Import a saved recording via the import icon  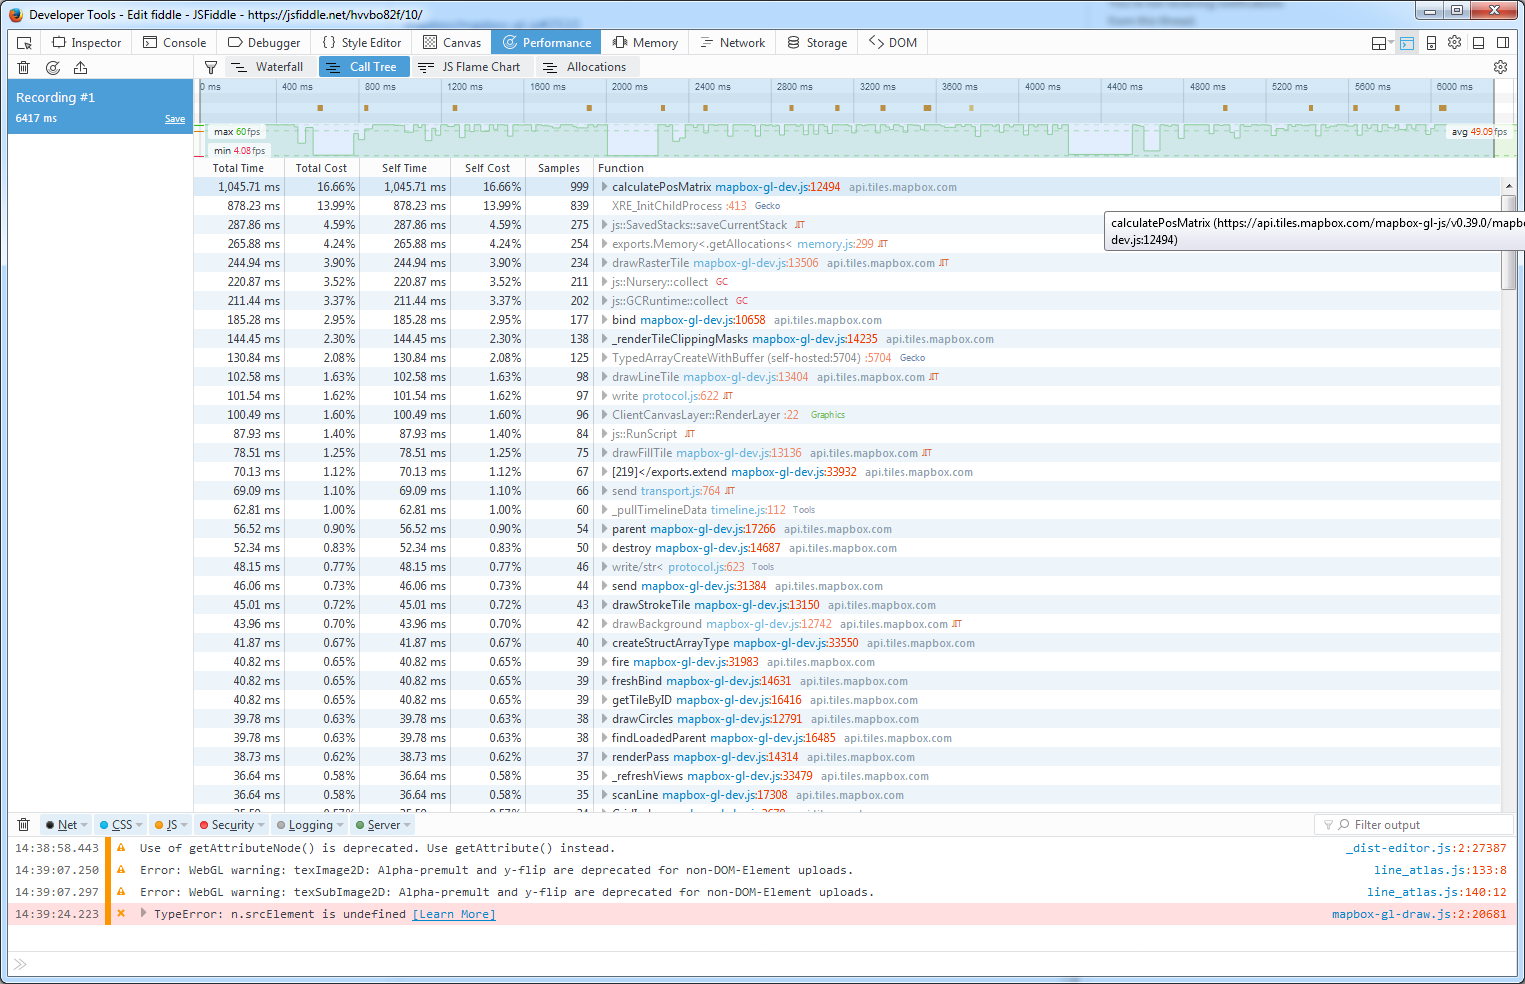pyautogui.click(x=82, y=67)
